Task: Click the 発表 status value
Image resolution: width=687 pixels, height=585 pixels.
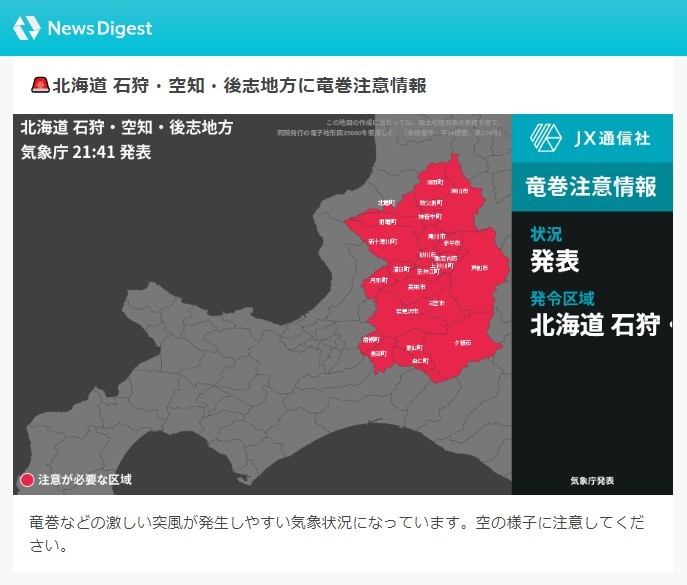Action: 555,261
